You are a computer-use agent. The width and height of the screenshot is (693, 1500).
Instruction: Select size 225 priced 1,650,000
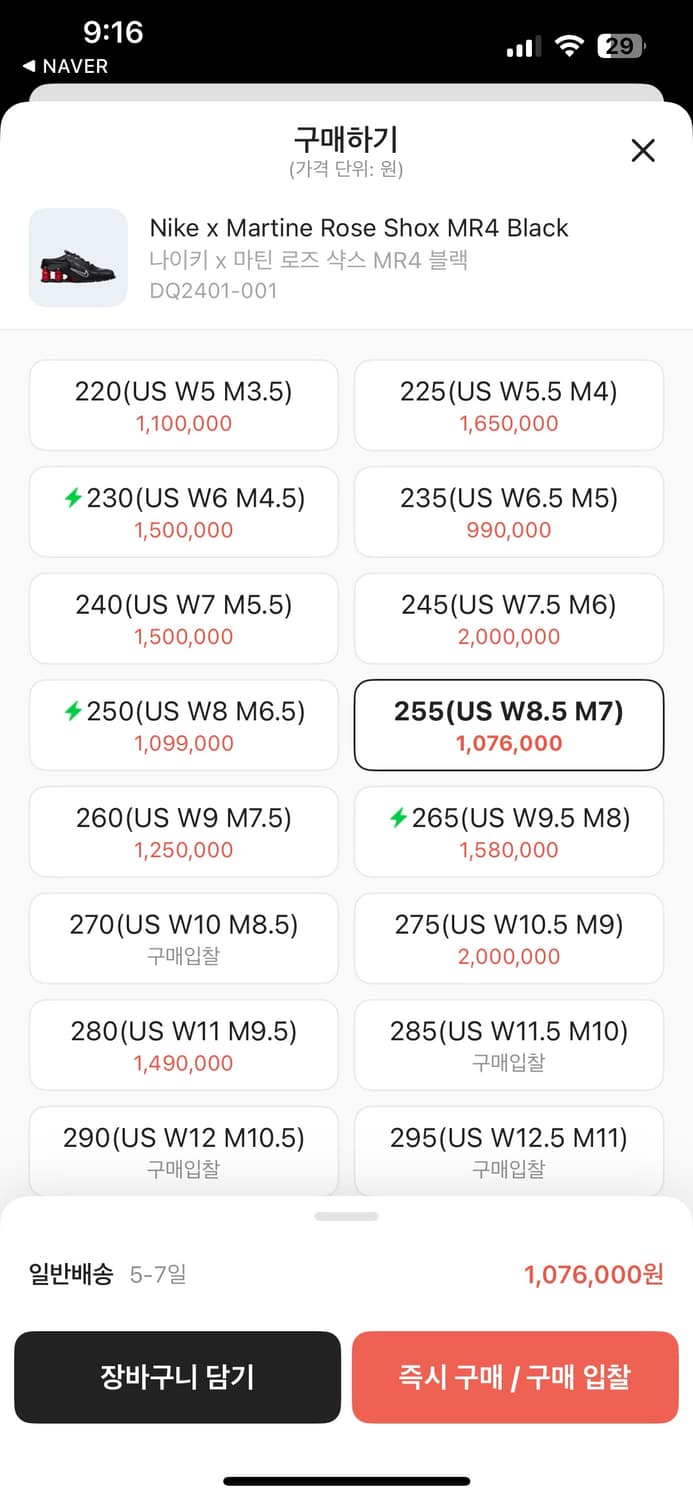click(x=508, y=405)
